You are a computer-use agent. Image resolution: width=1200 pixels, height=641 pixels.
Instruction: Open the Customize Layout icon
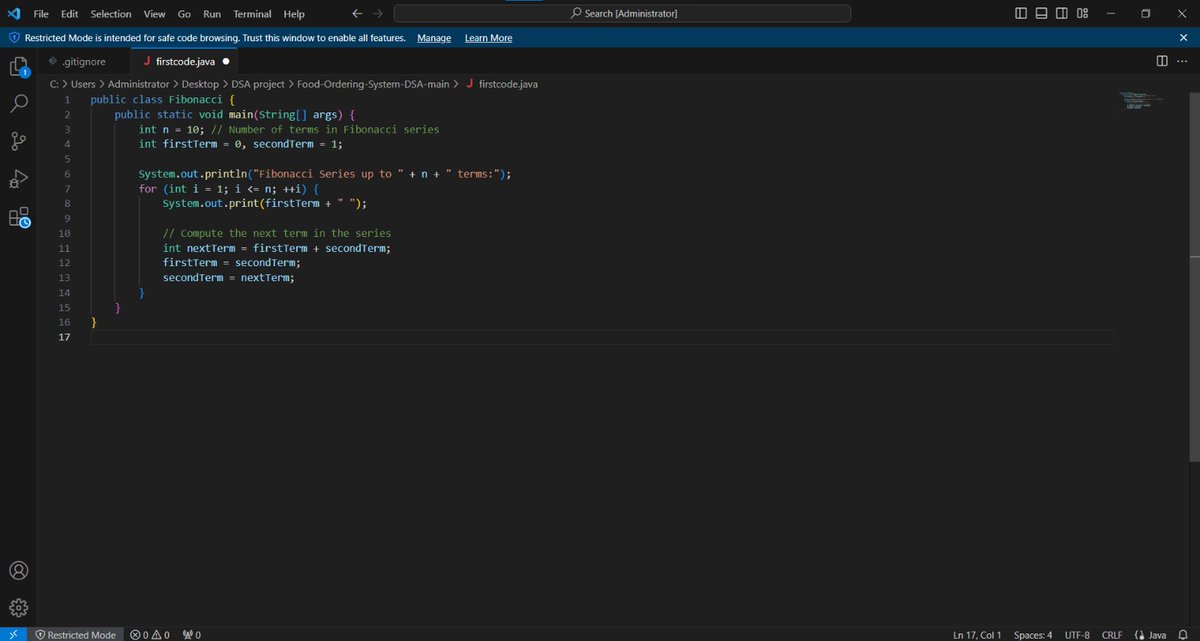click(x=1082, y=13)
